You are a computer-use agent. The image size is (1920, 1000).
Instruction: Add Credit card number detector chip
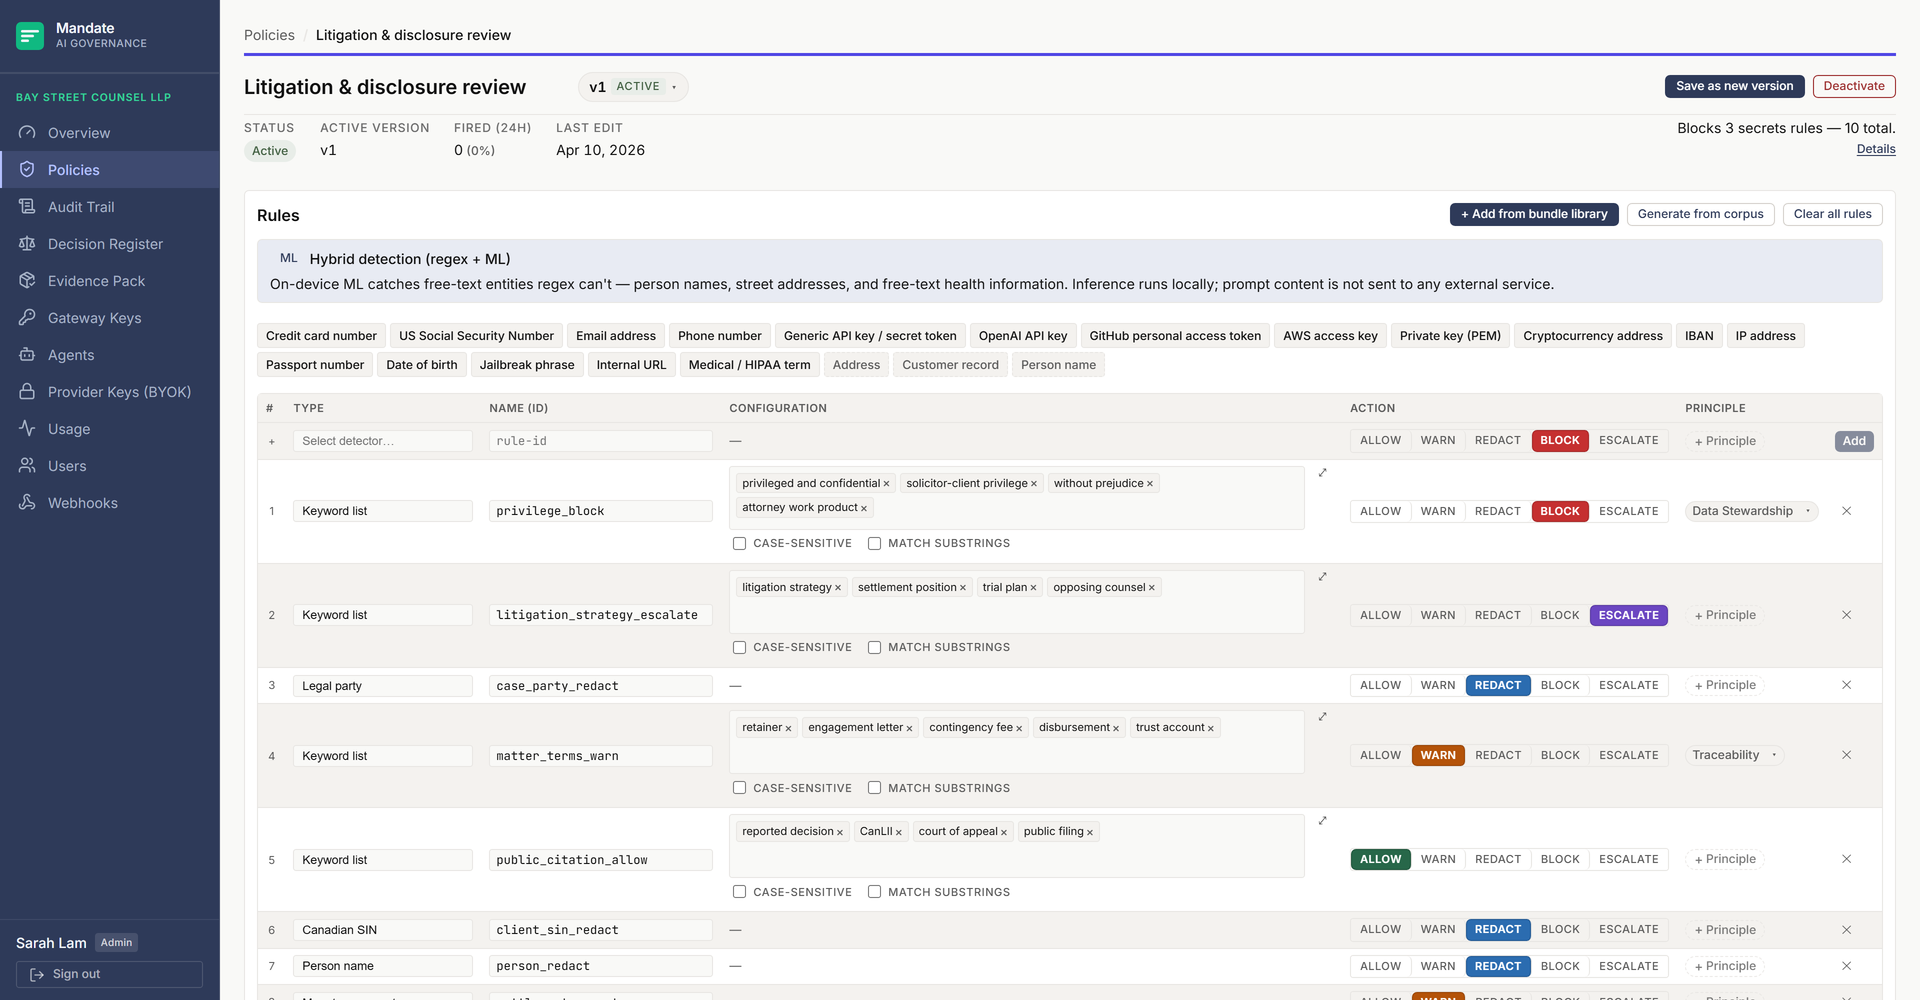tap(321, 336)
